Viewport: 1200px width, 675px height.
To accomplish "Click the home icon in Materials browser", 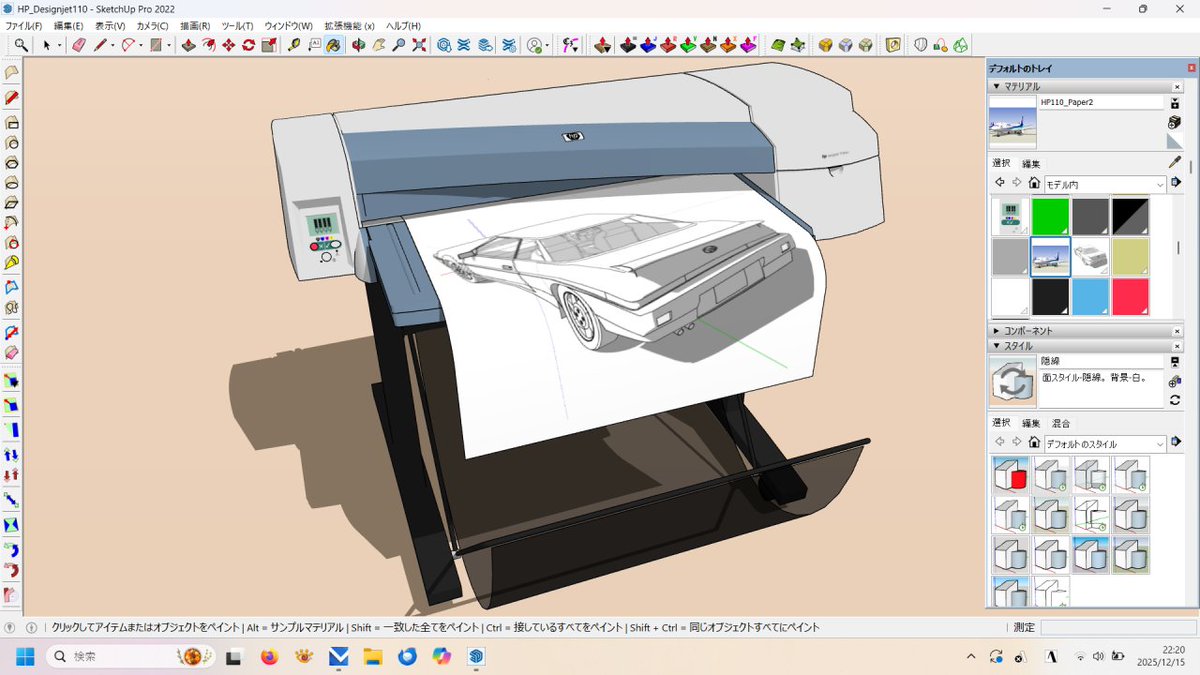I will click(x=1033, y=184).
